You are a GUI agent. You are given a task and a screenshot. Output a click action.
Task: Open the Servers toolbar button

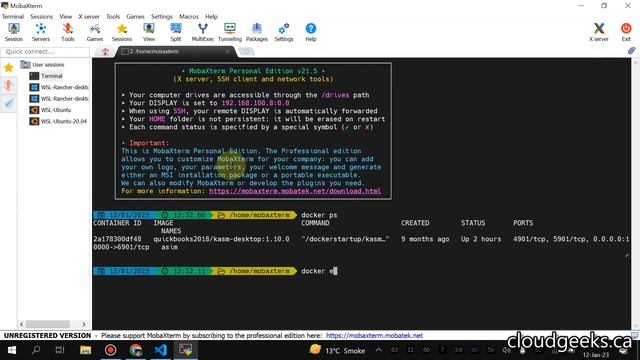point(41,32)
